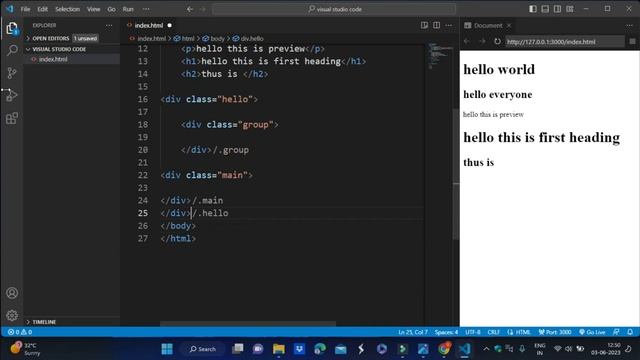This screenshot has height=360, width=640.
Task: Click Go Live in the status bar
Action: (x=592, y=332)
